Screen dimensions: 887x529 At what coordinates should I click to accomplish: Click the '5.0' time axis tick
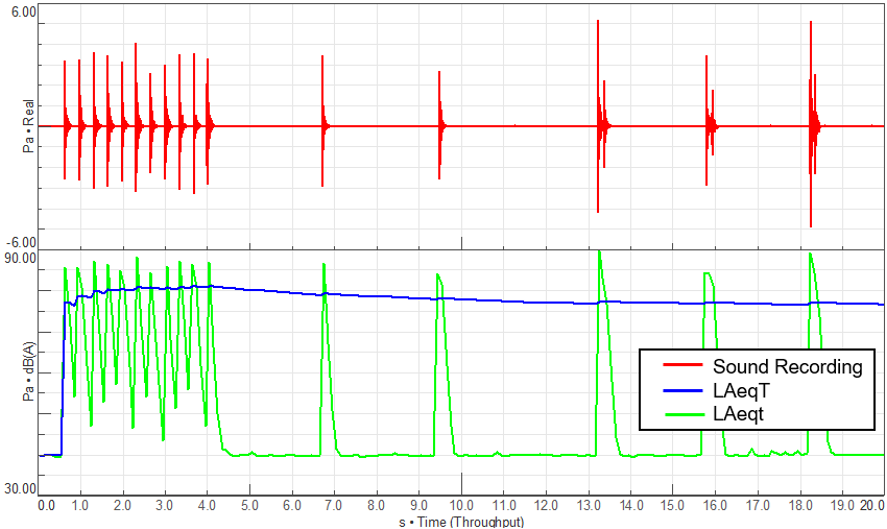(249, 505)
